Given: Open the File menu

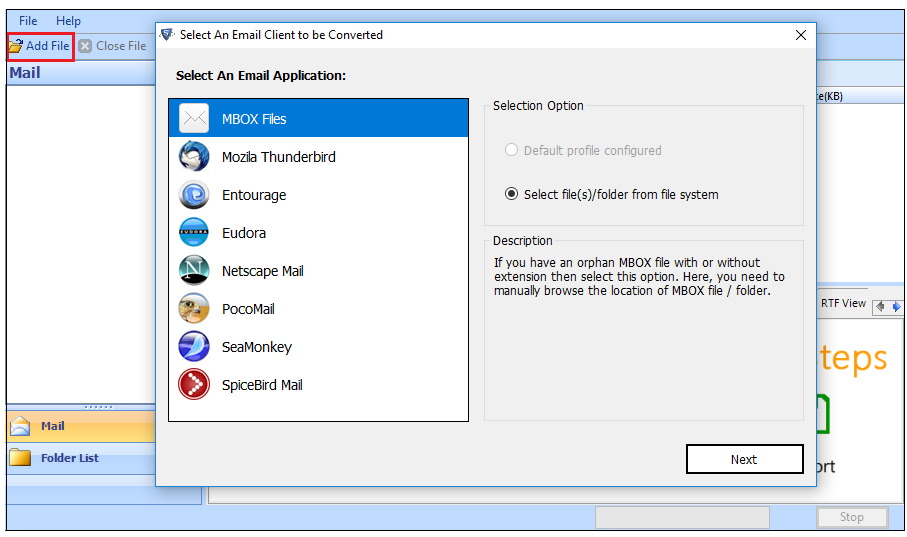Looking at the screenshot, I should pyautogui.click(x=28, y=21).
